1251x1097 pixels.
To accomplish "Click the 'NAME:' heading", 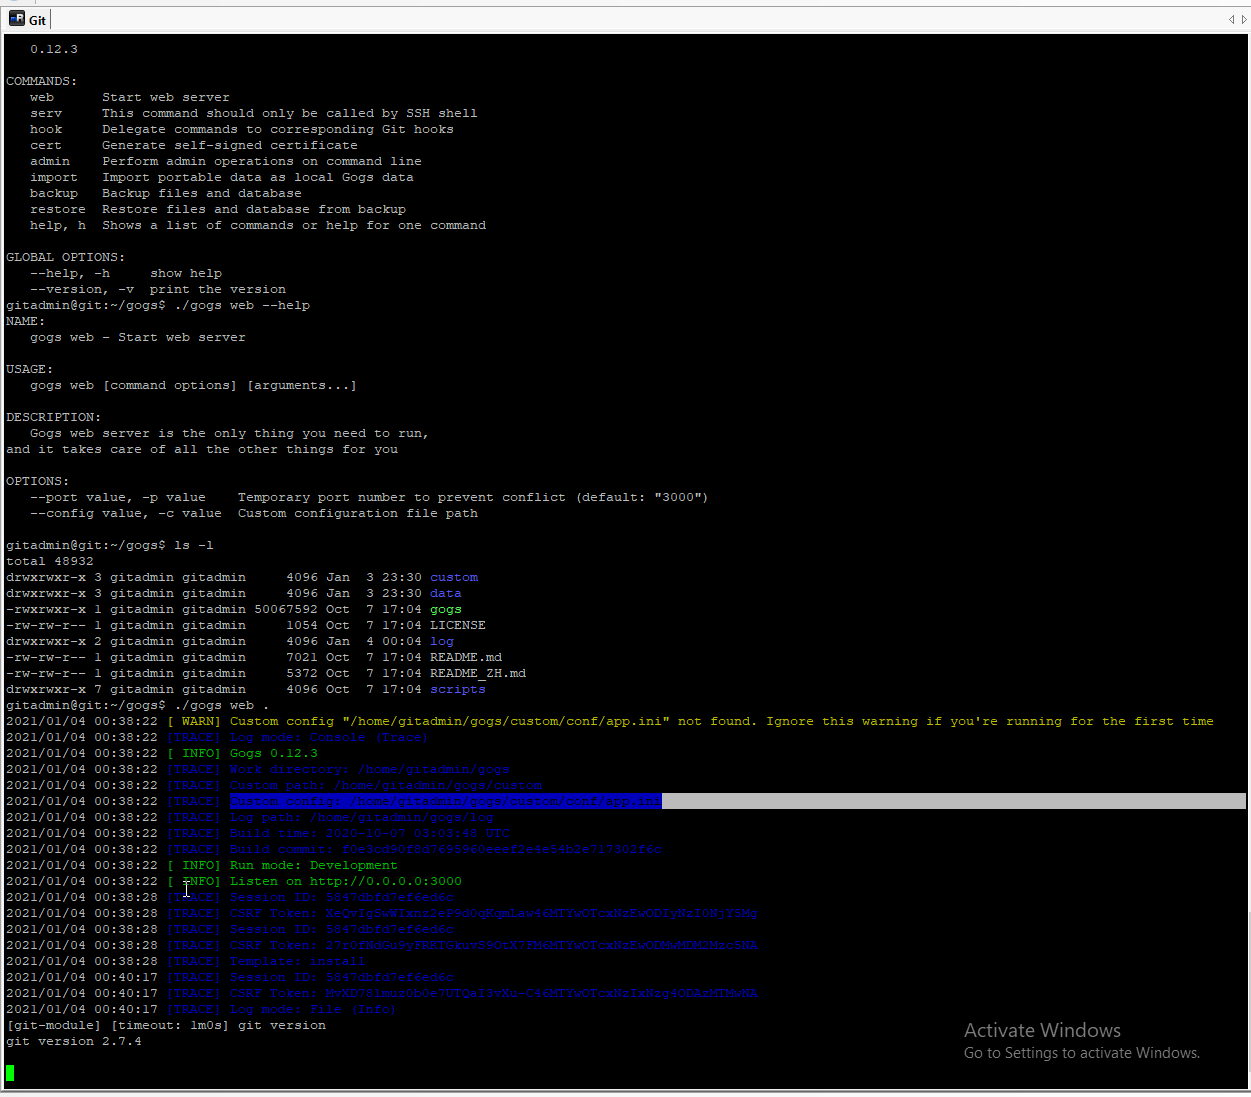I will tap(26, 321).
